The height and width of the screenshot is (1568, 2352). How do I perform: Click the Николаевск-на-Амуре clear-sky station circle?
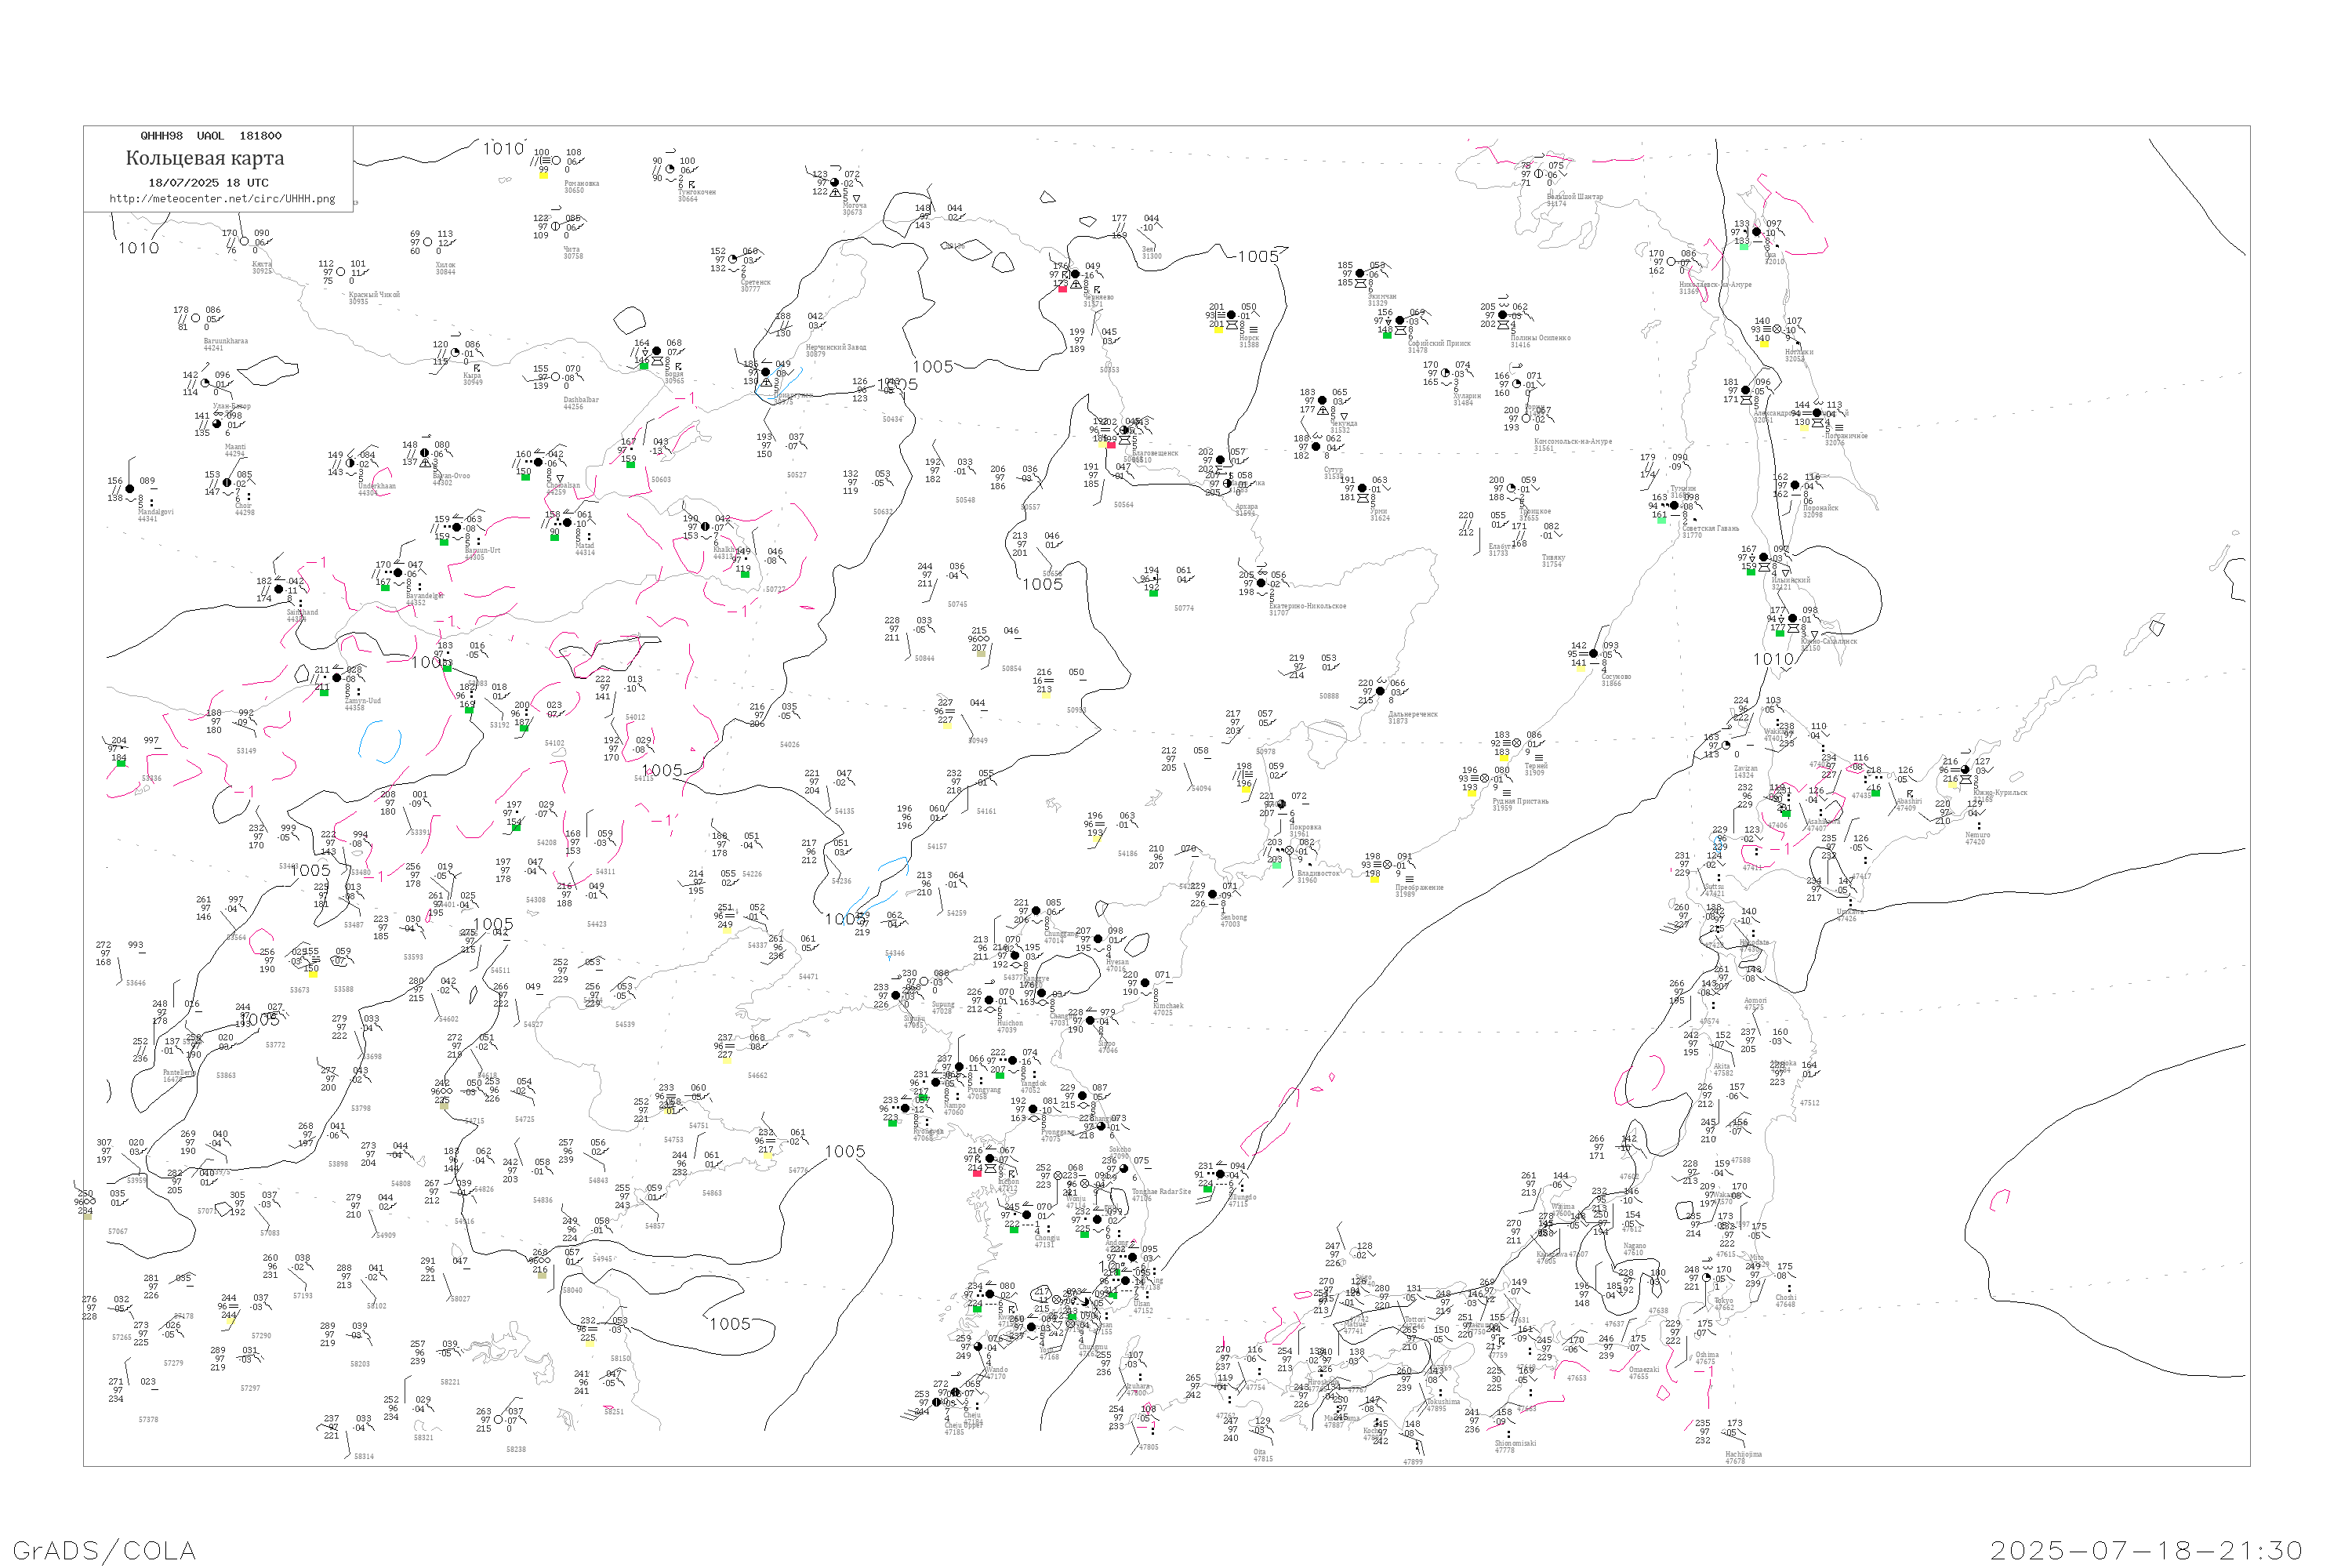tap(1671, 262)
